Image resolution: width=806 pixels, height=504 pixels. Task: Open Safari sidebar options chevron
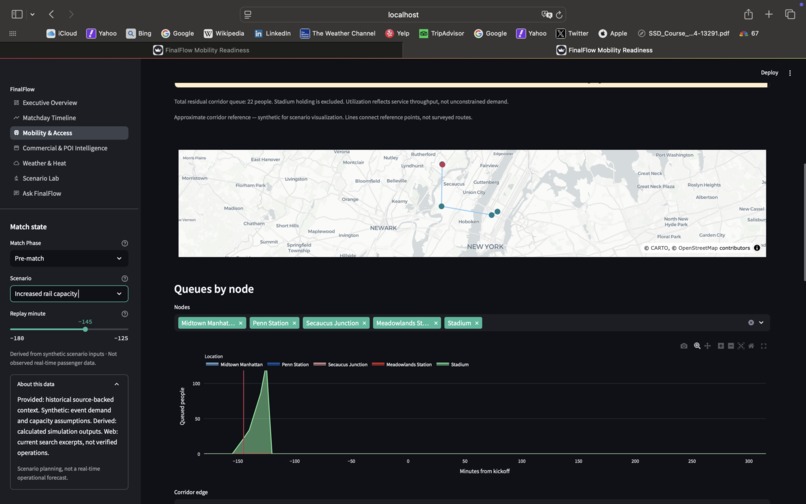32,14
